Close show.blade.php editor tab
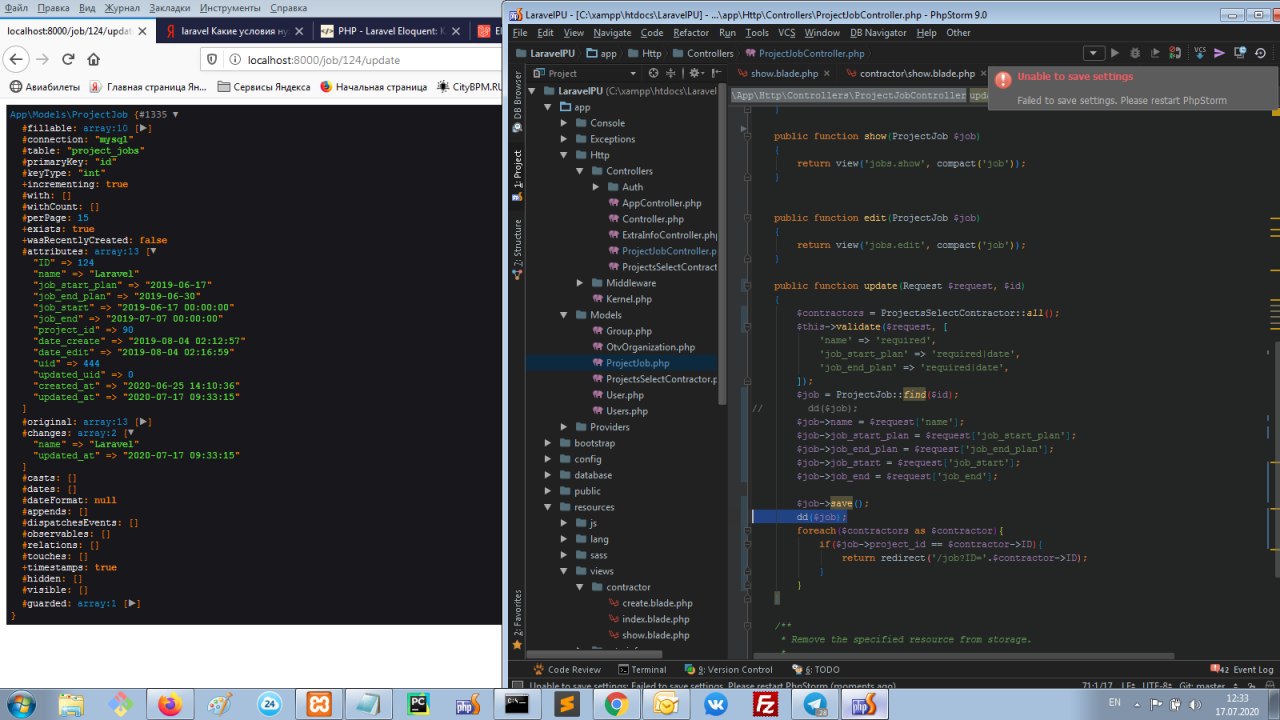Screen dimensions: 1280x720 pos(827,74)
